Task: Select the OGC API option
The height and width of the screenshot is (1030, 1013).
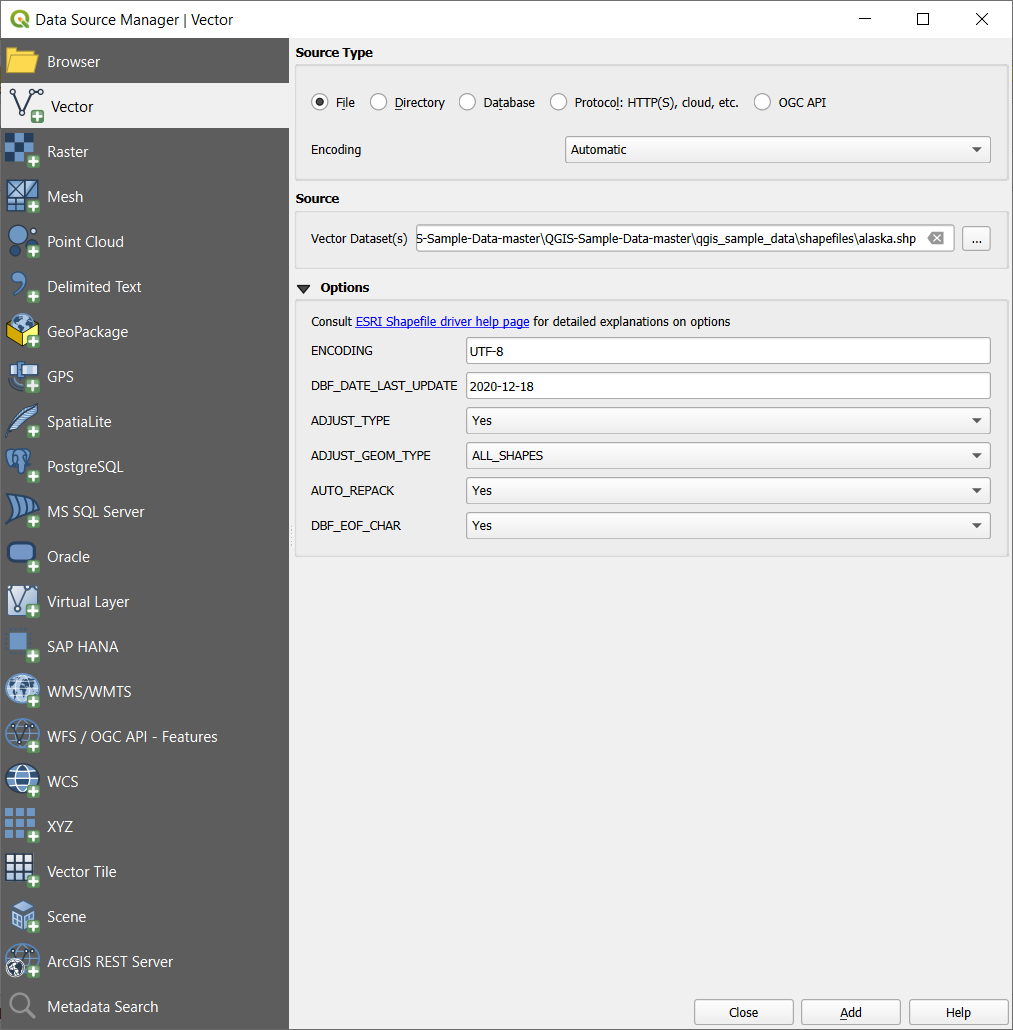Action: pos(761,101)
